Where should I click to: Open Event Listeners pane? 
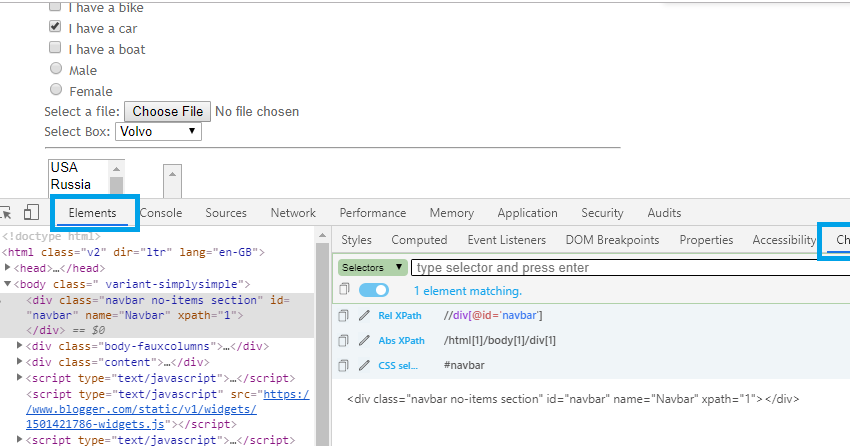pyautogui.click(x=507, y=240)
